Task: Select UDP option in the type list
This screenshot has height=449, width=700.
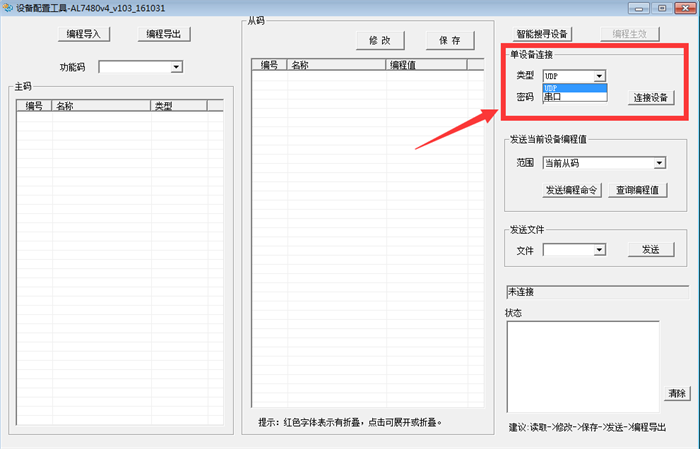Action: 575,88
